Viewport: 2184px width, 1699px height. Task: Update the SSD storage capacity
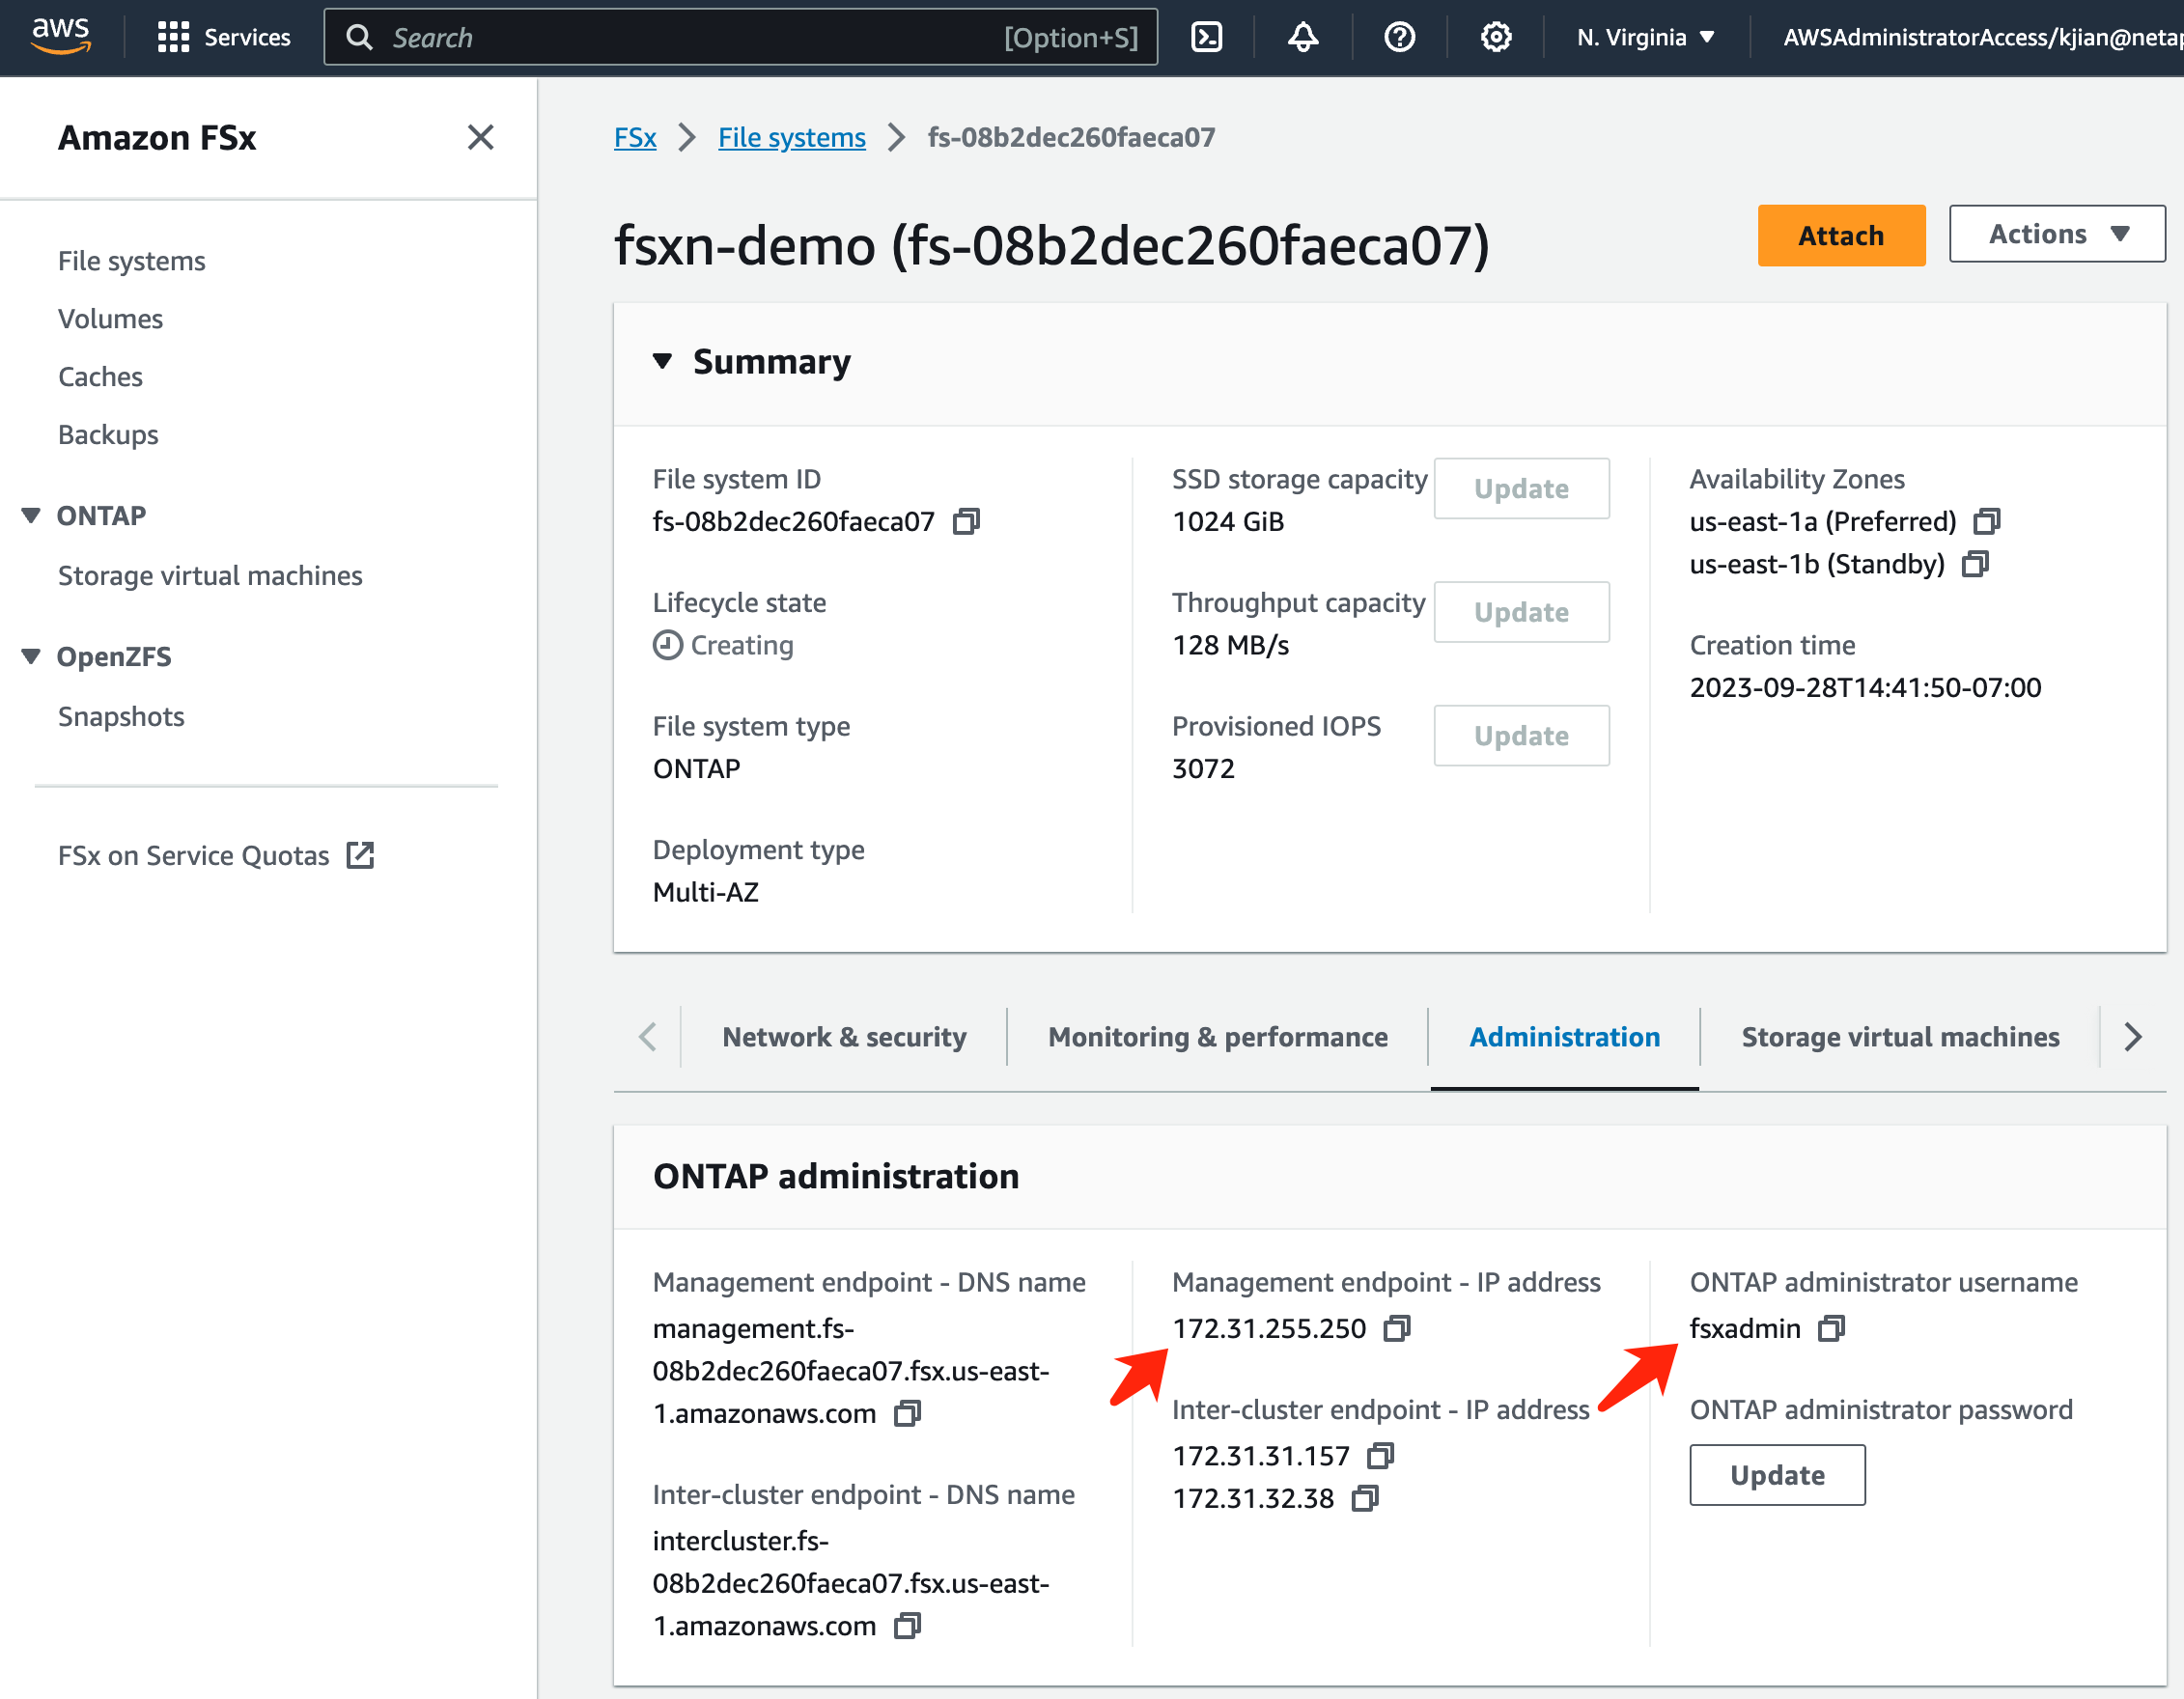click(1521, 489)
